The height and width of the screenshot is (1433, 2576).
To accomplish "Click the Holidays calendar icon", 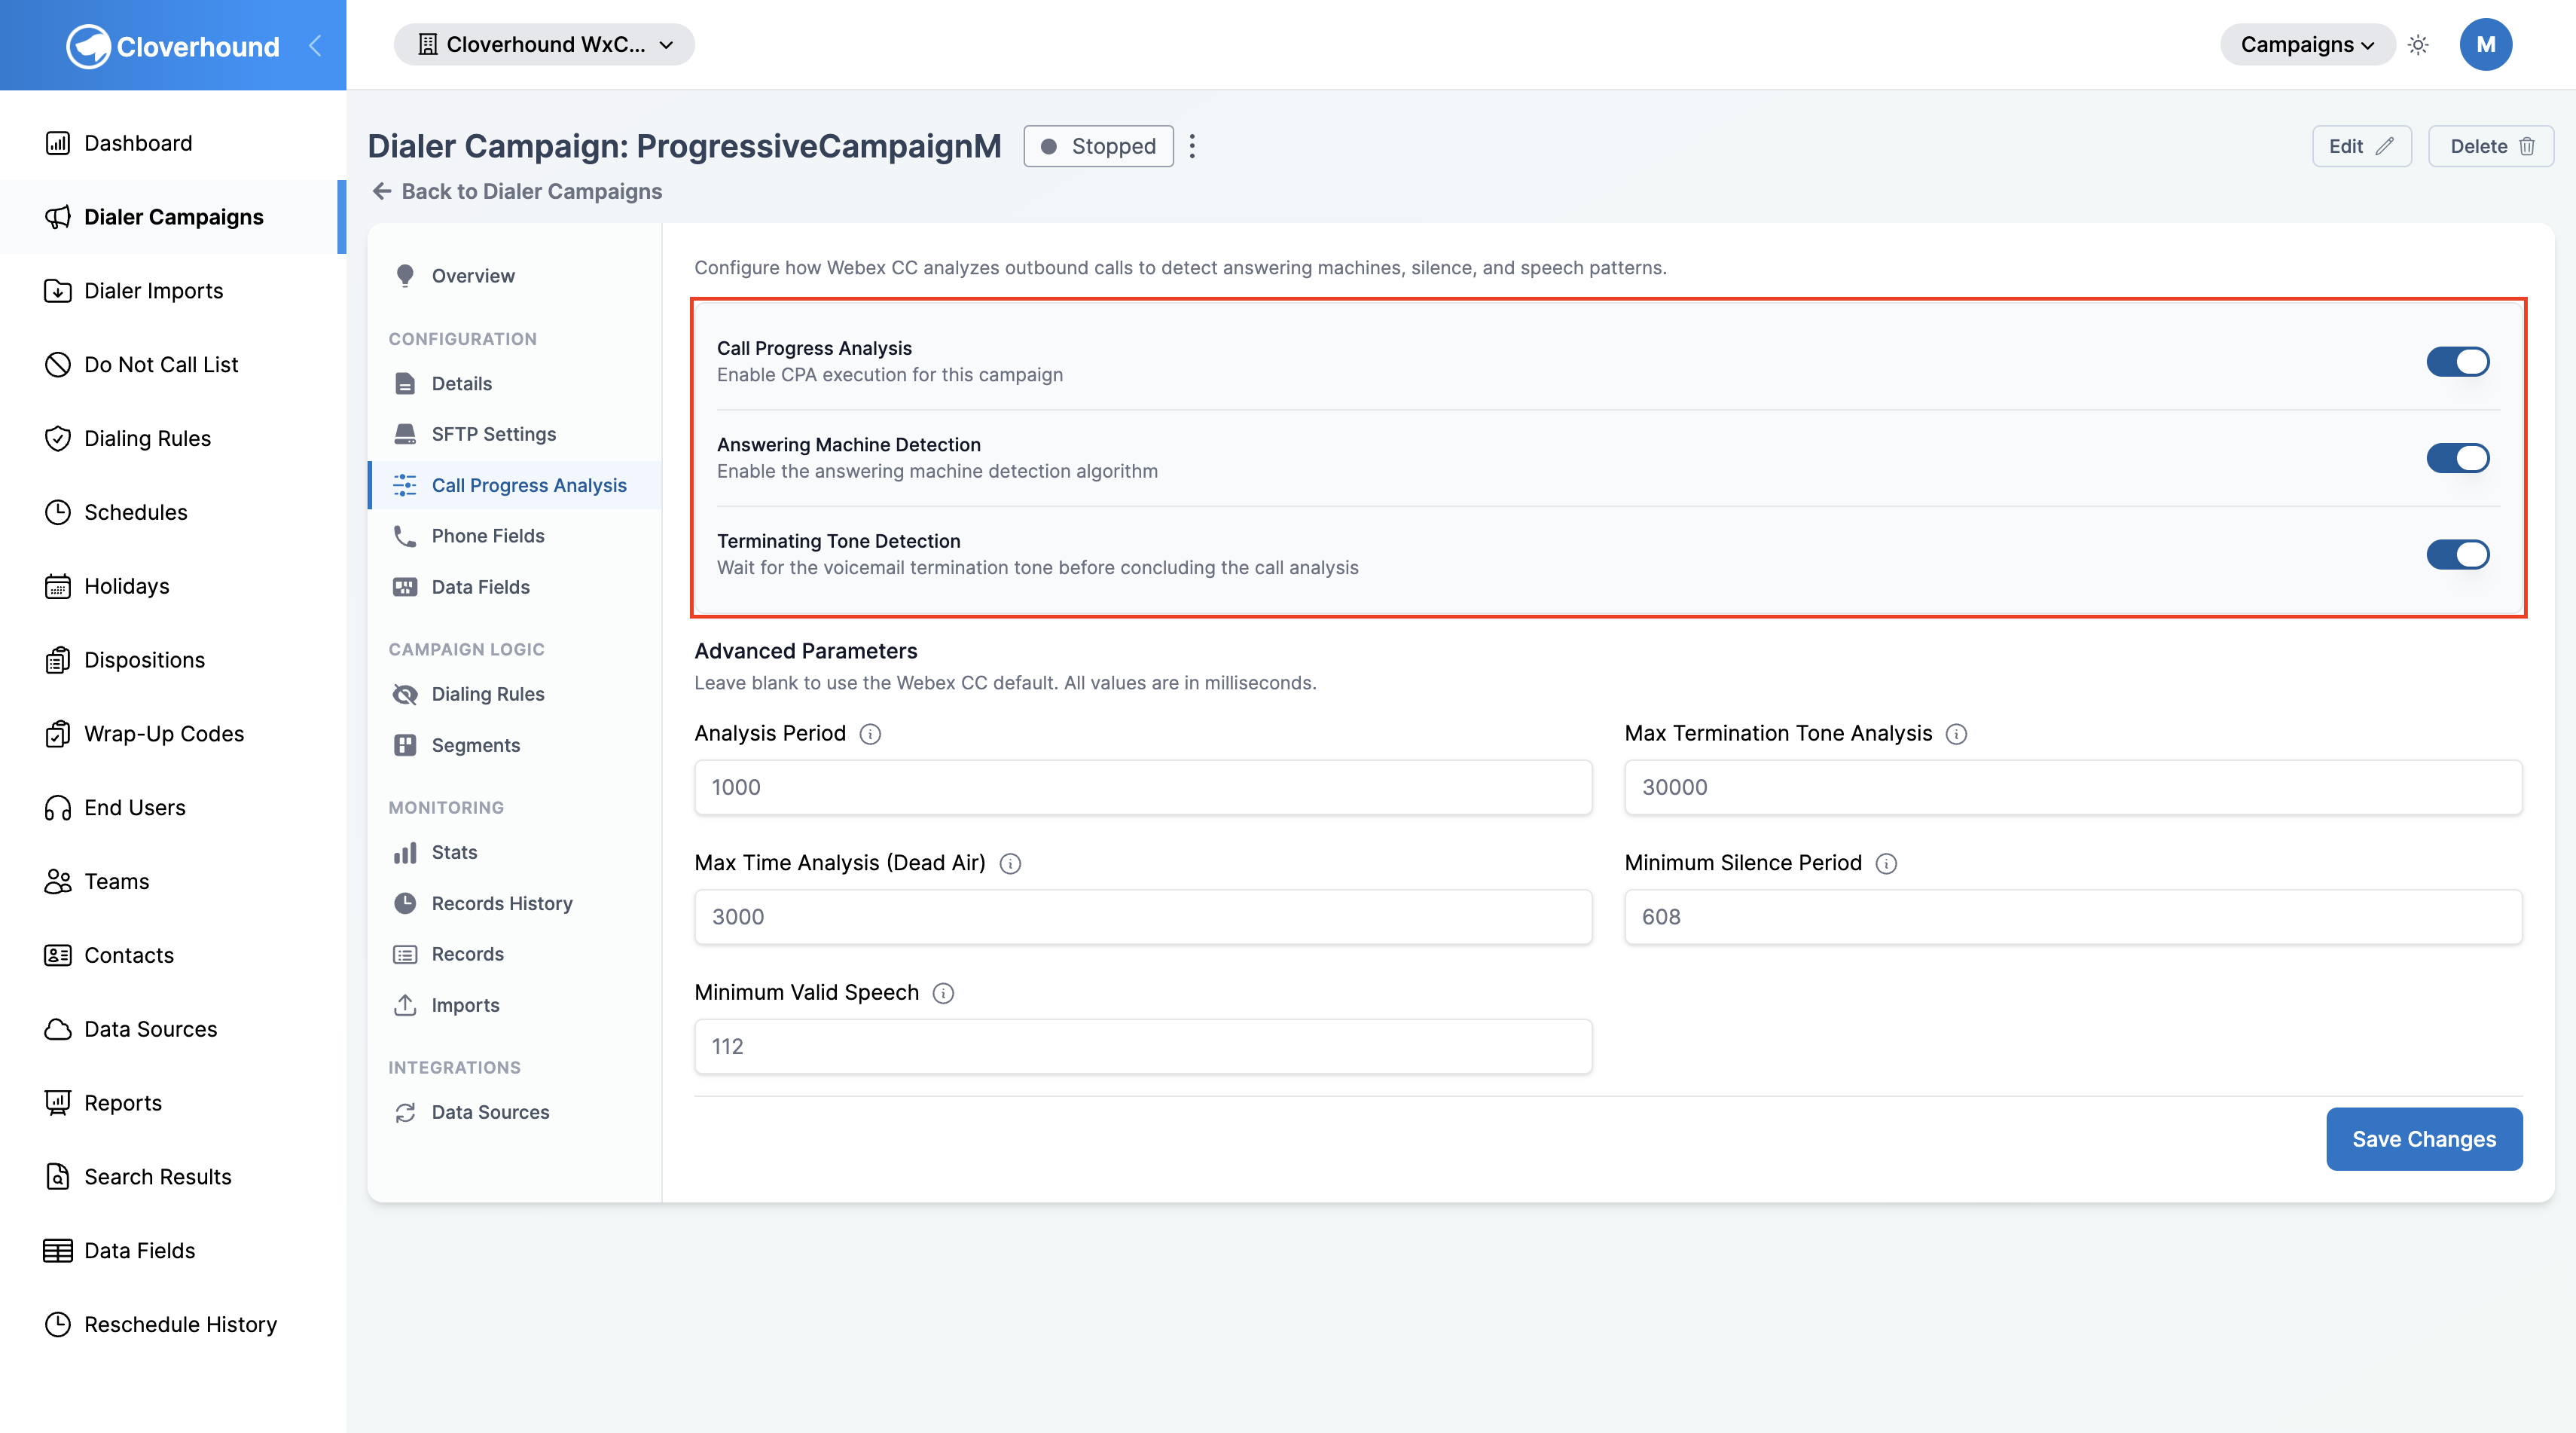I will tap(57, 586).
